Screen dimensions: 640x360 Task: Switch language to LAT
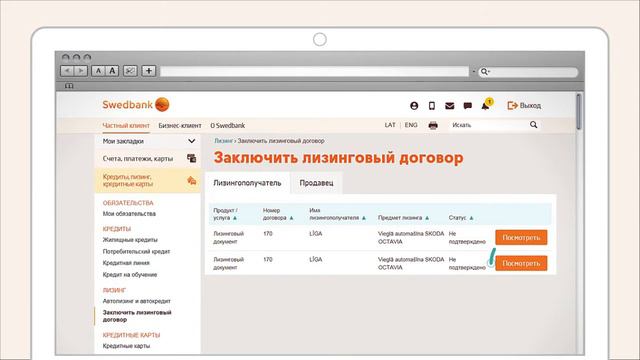(390, 125)
